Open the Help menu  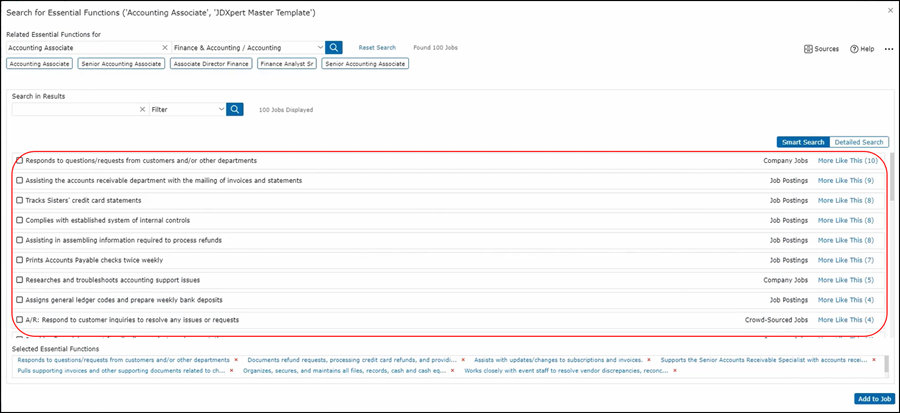coord(862,48)
